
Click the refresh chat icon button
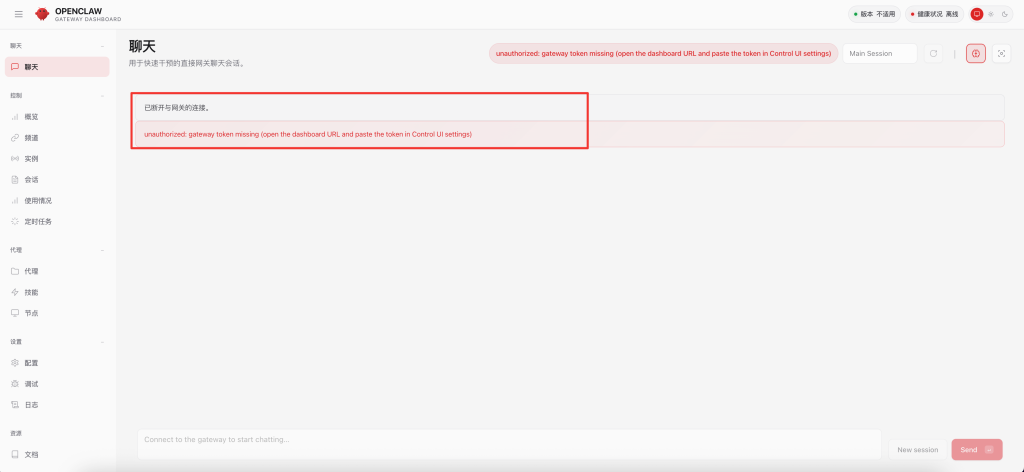coord(933,53)
